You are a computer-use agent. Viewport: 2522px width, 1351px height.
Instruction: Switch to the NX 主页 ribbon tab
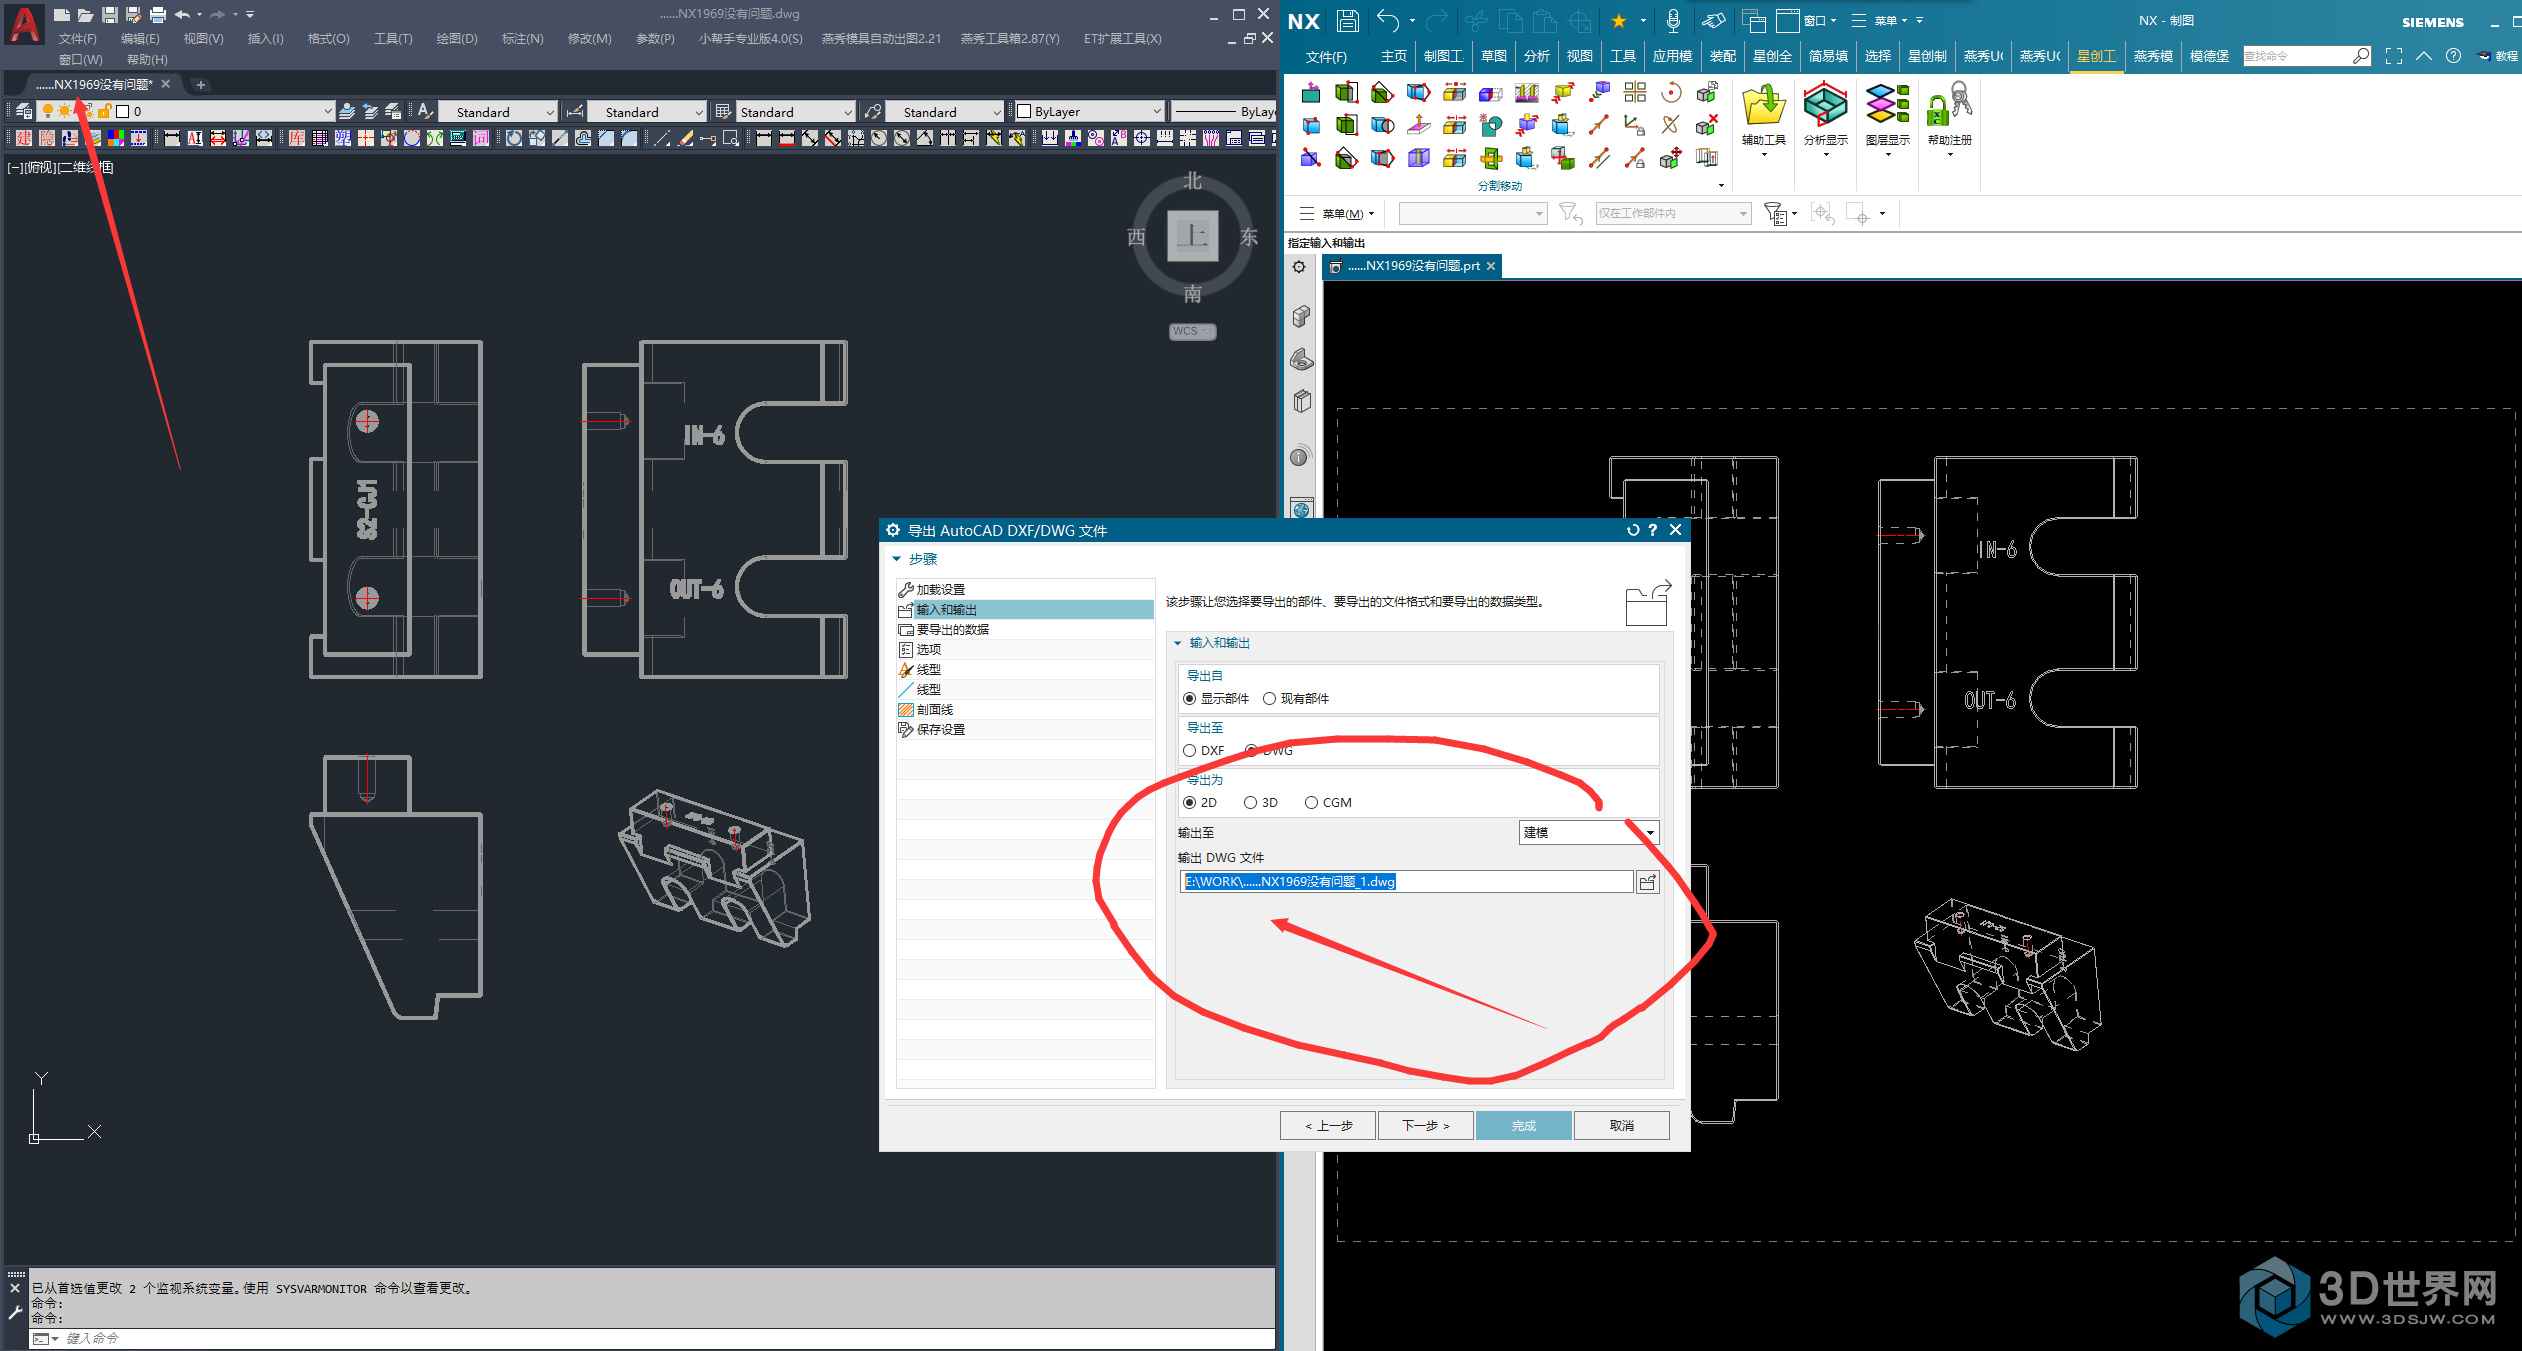[1393, 56]
